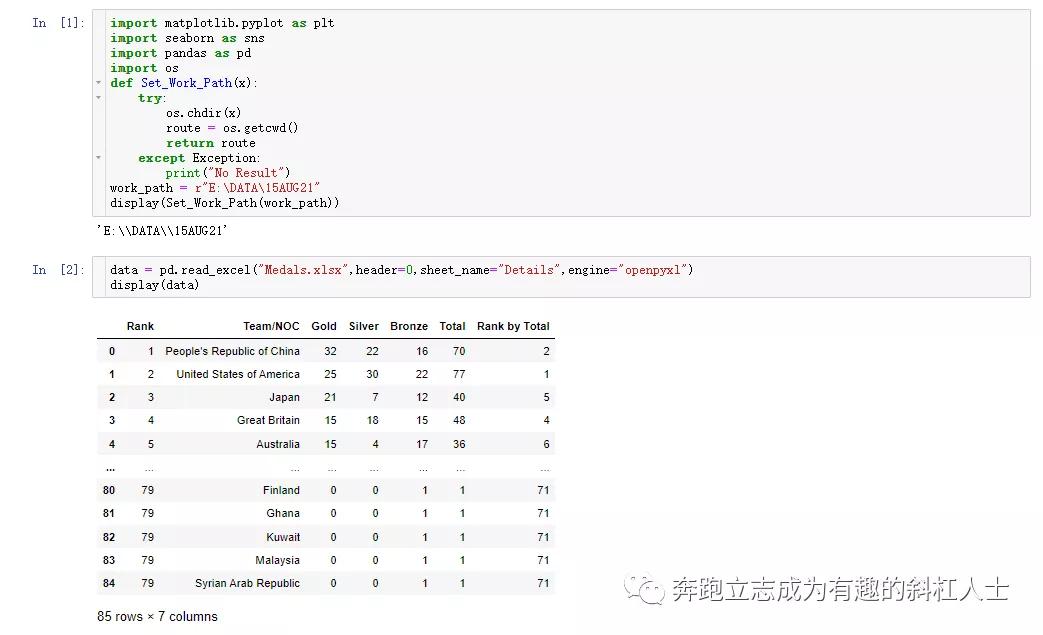Viewport: 1043px width, 635px height.
Task: Collapse the try block using its fold triangle
Action: coord(97,98)
